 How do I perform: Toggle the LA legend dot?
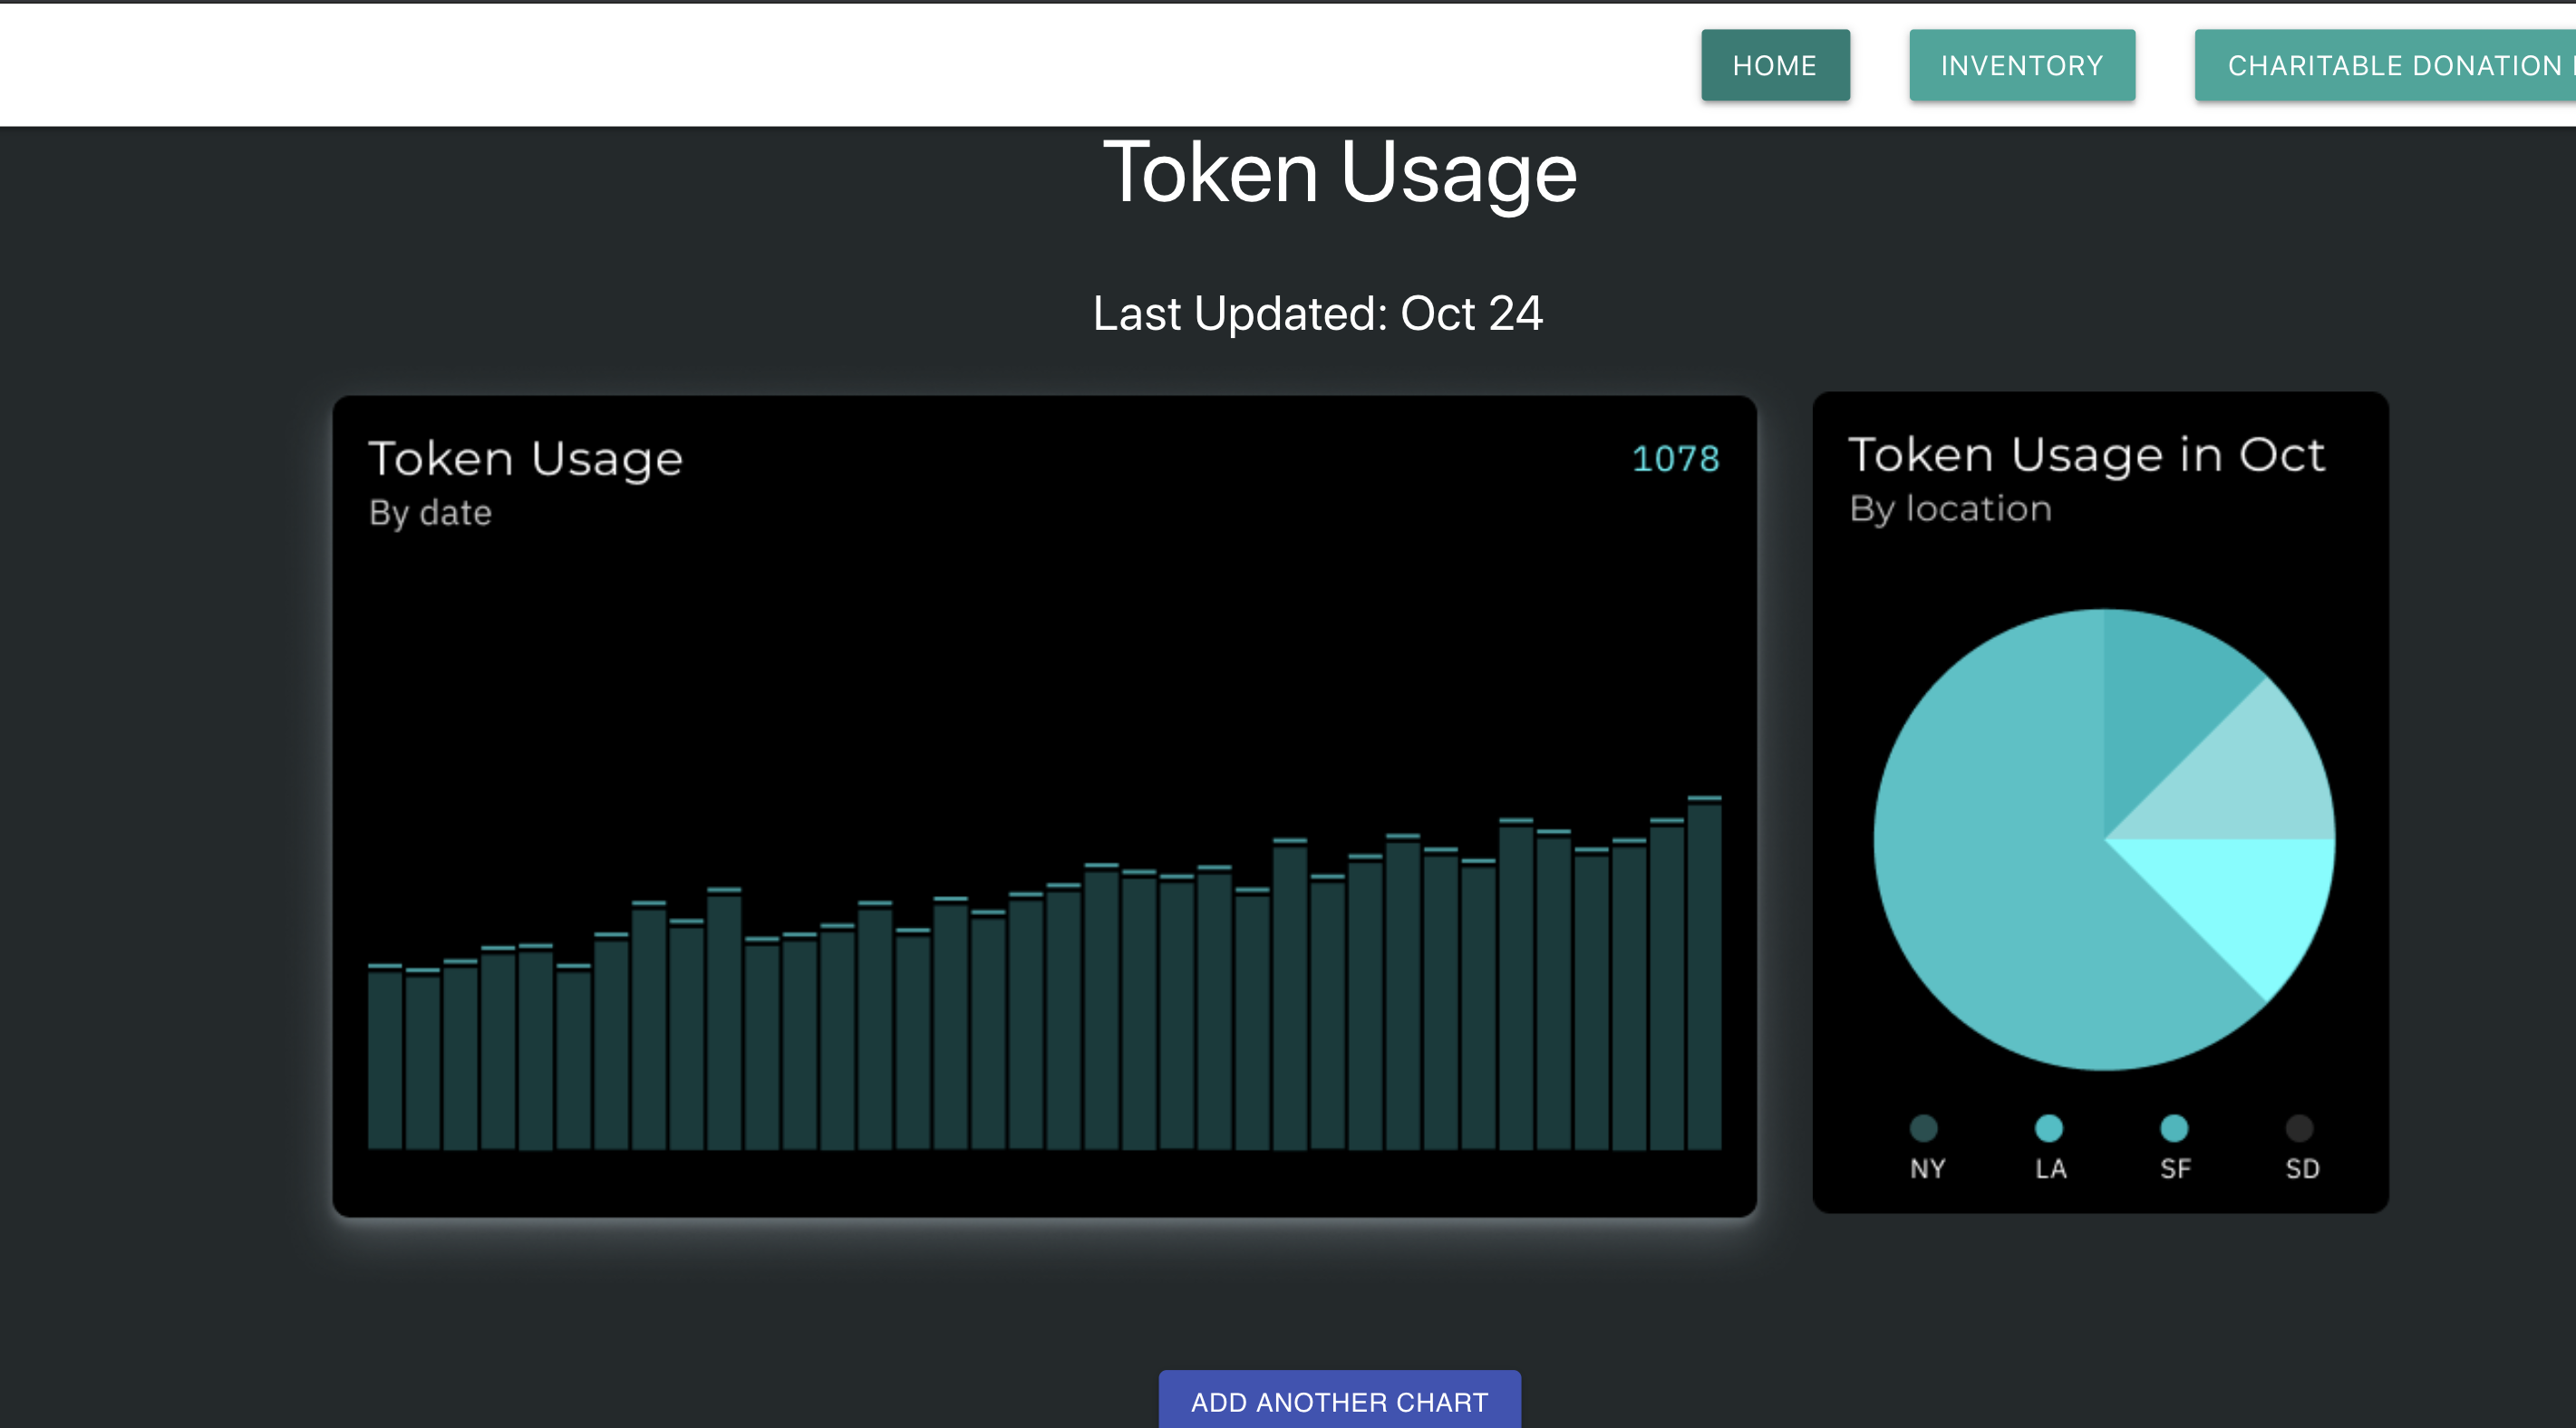coord(2048,1128)
